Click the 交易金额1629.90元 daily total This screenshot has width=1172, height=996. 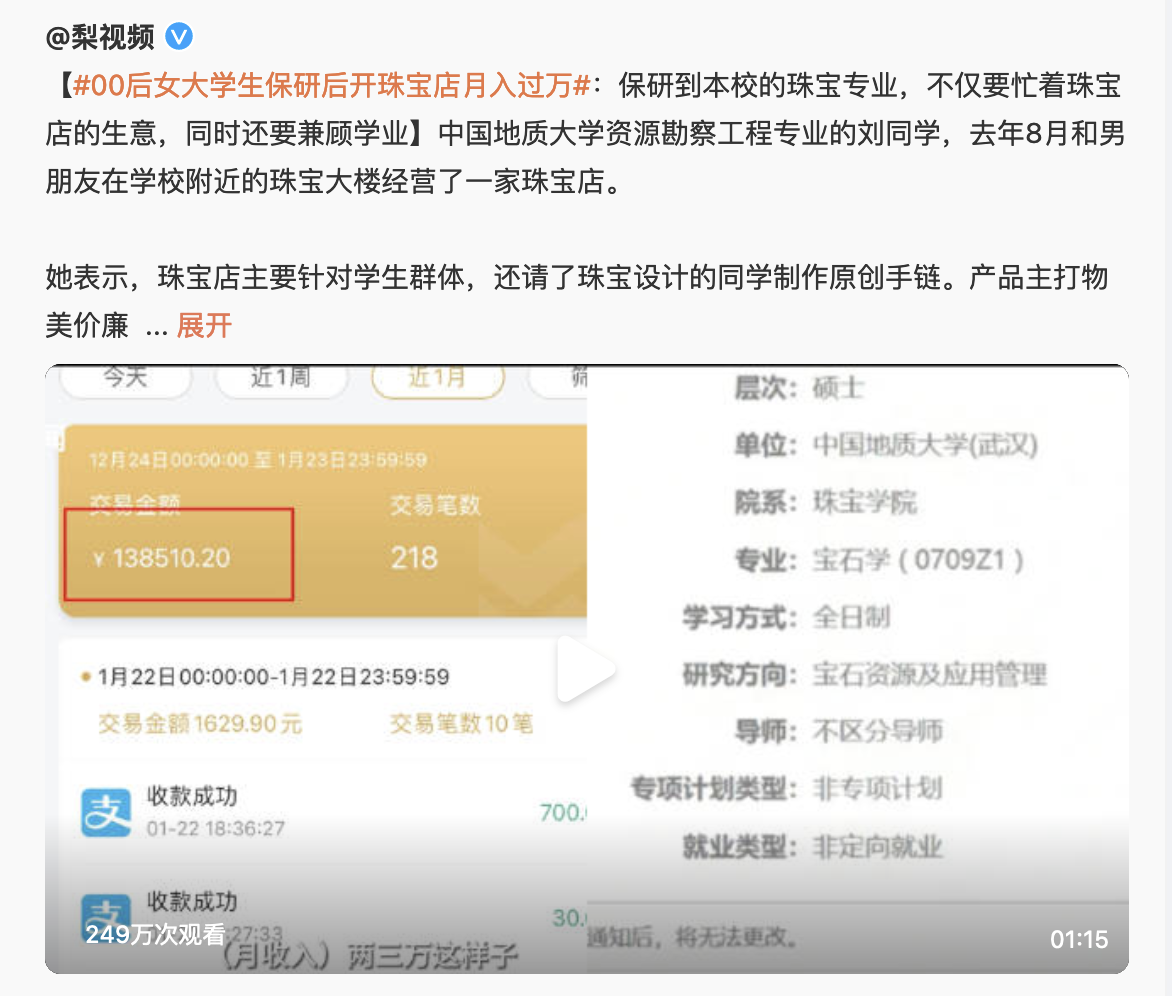coord(200,723)
